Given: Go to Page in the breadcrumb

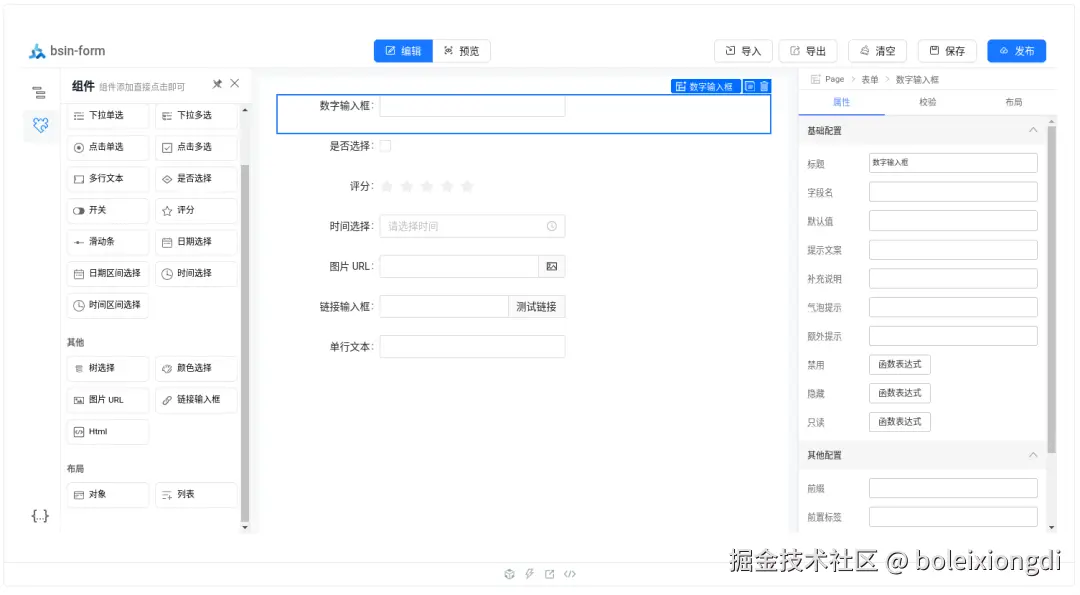Looking at the screenshot, I should 834,79.
